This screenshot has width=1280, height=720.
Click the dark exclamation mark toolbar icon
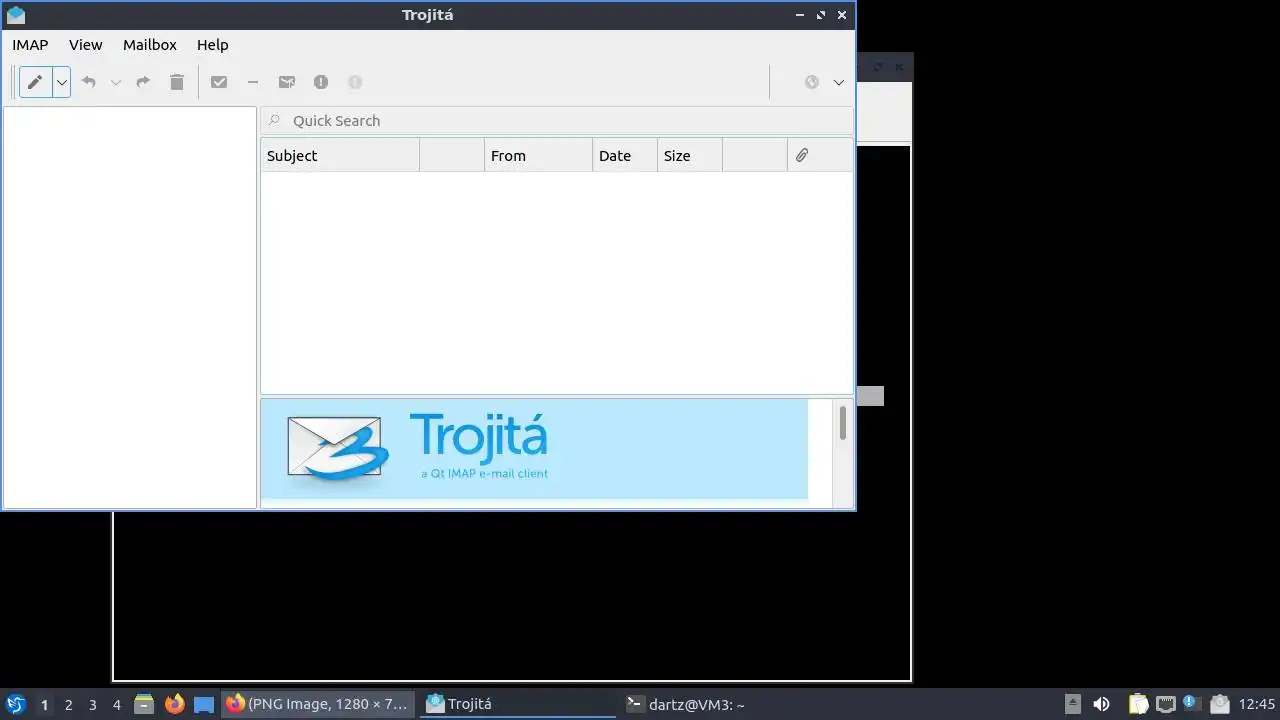pyautogui.click(x=321, y=82)
